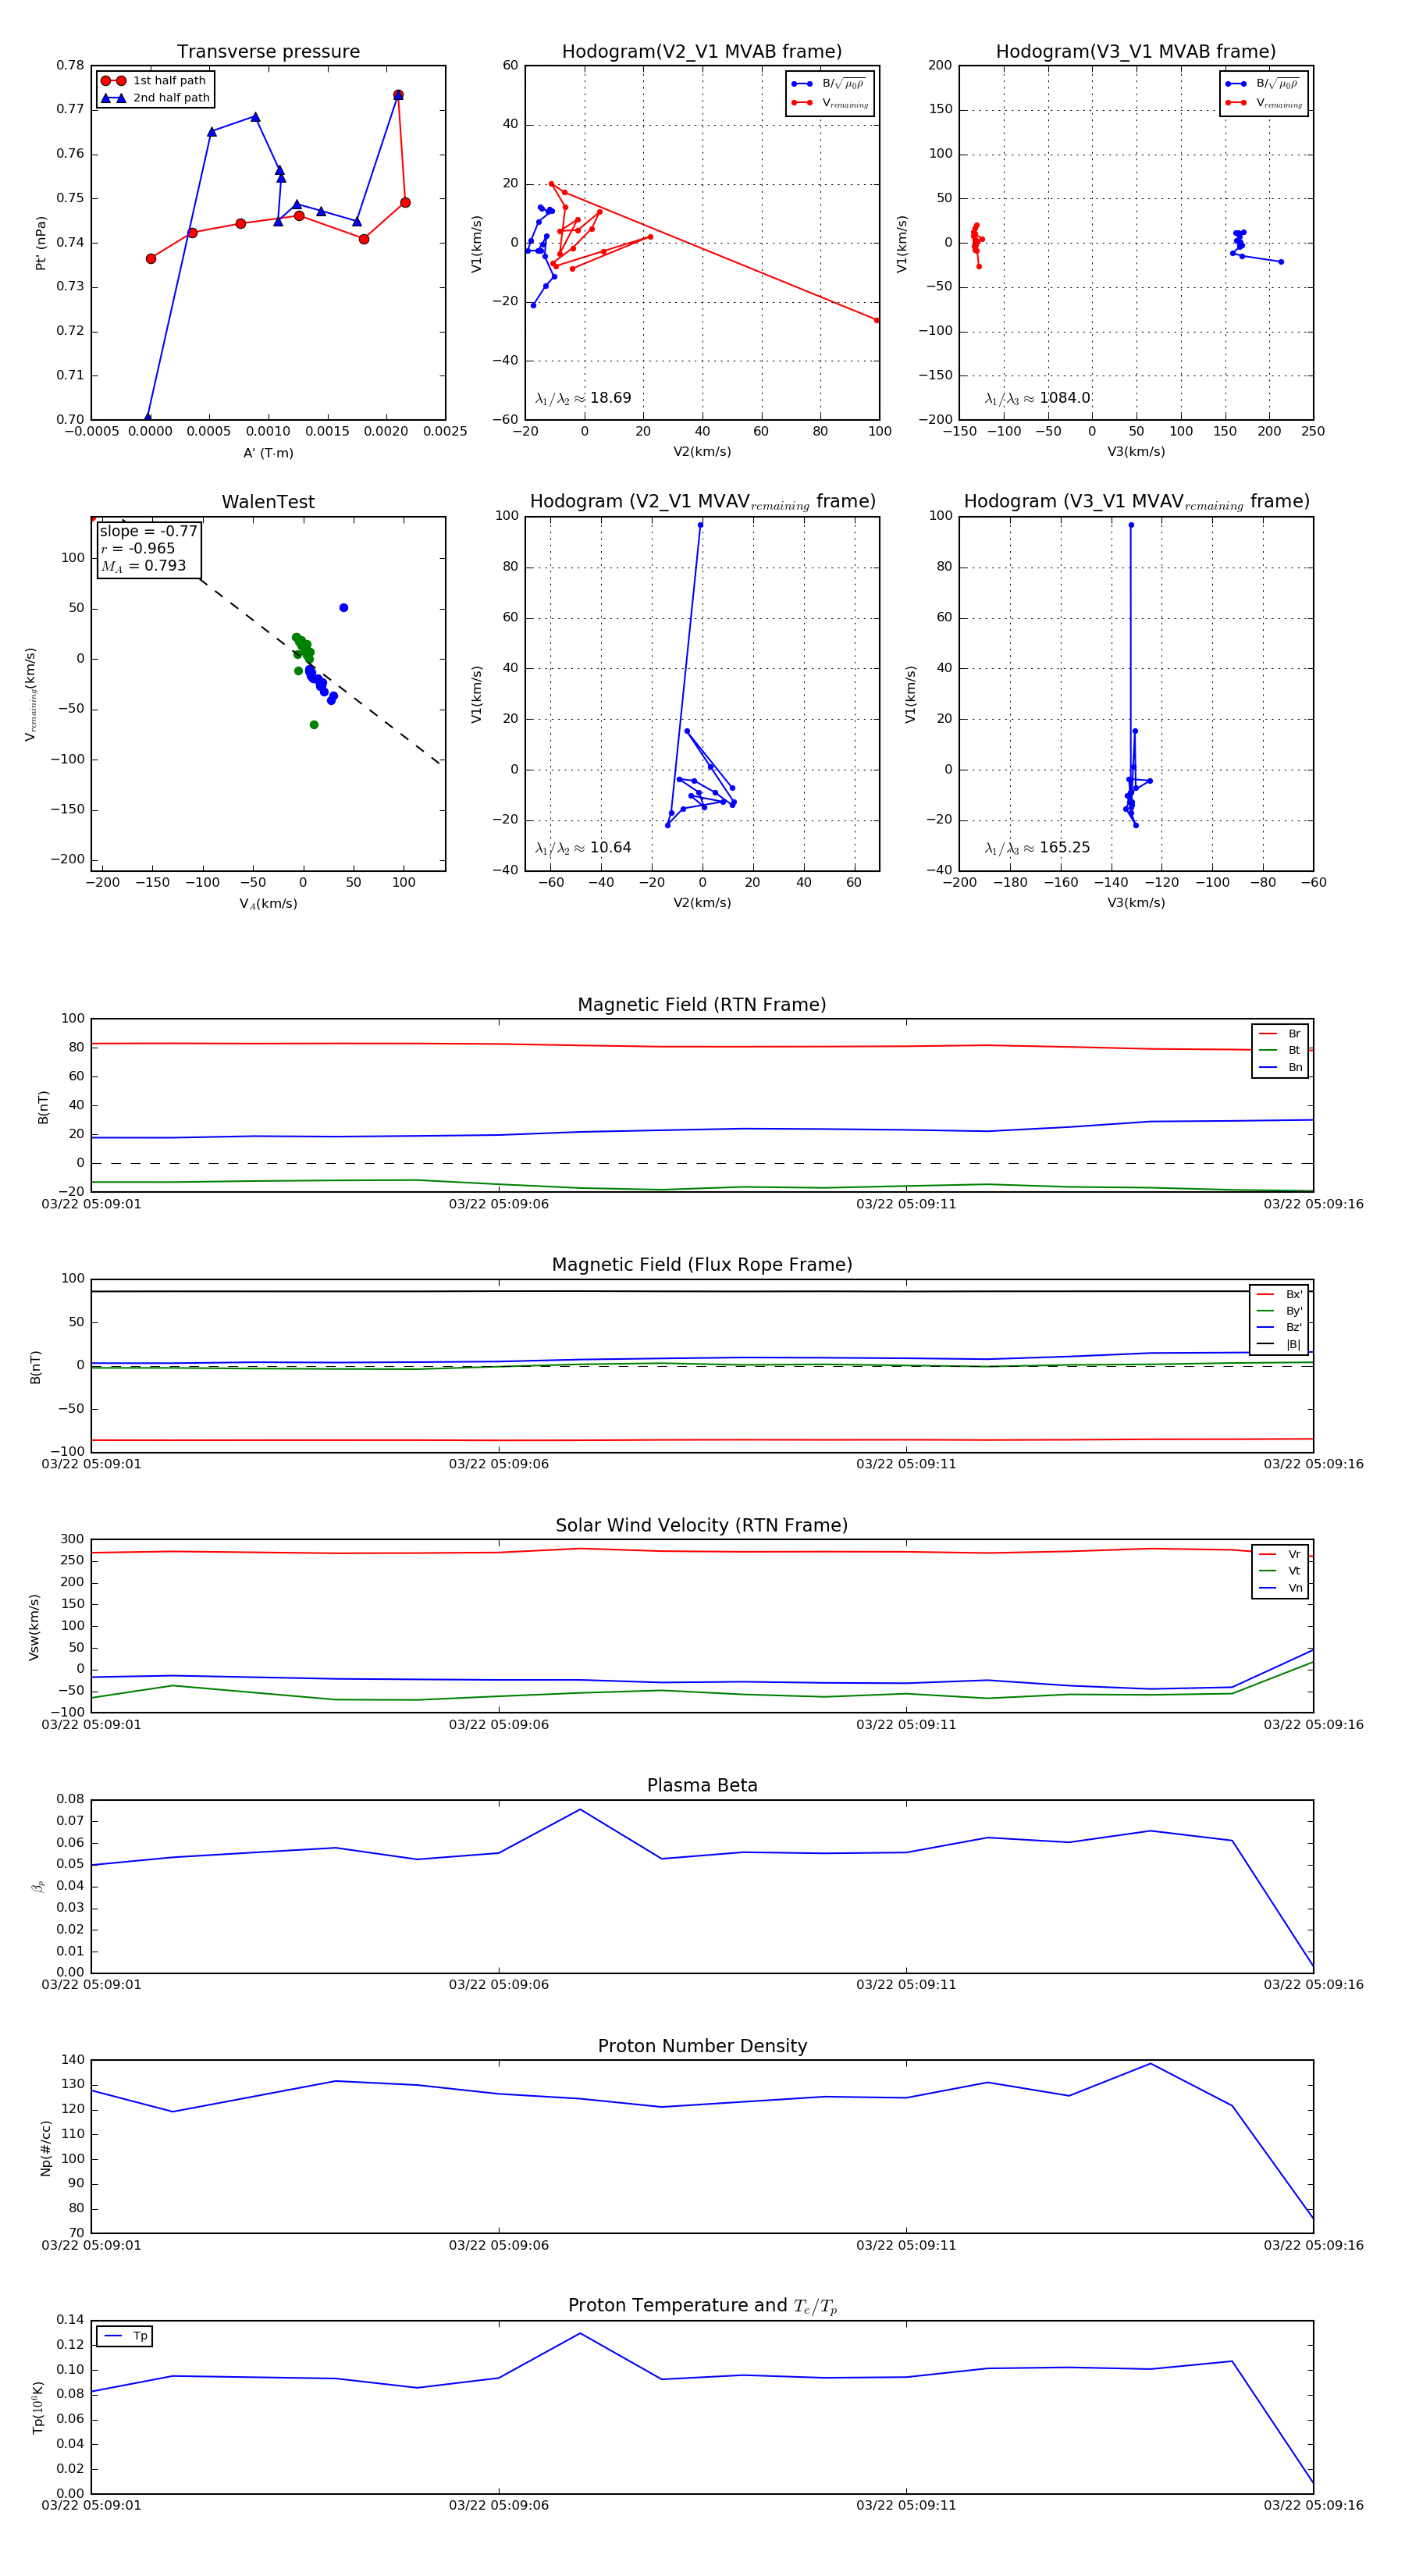Click the 'Hodogram(V3_V1 MVAB frame)' title
1405x2576 pixels.
pyautogui.click(x=1136, y=52)
